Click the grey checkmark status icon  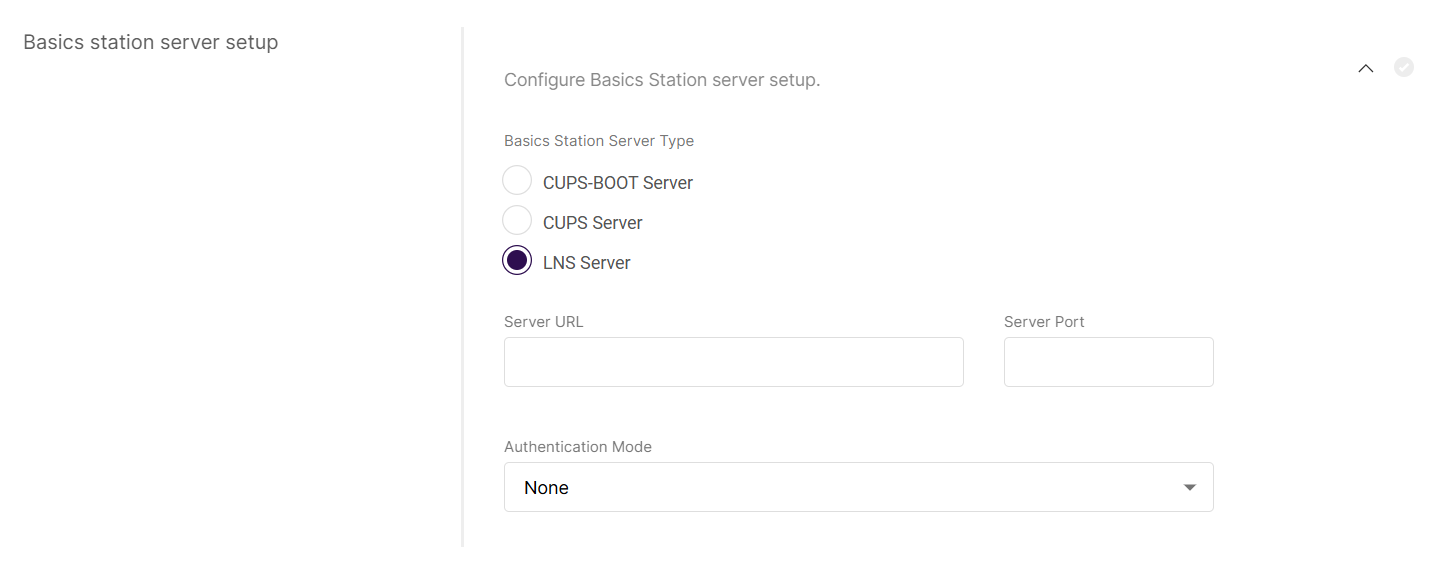point(1404,67)
